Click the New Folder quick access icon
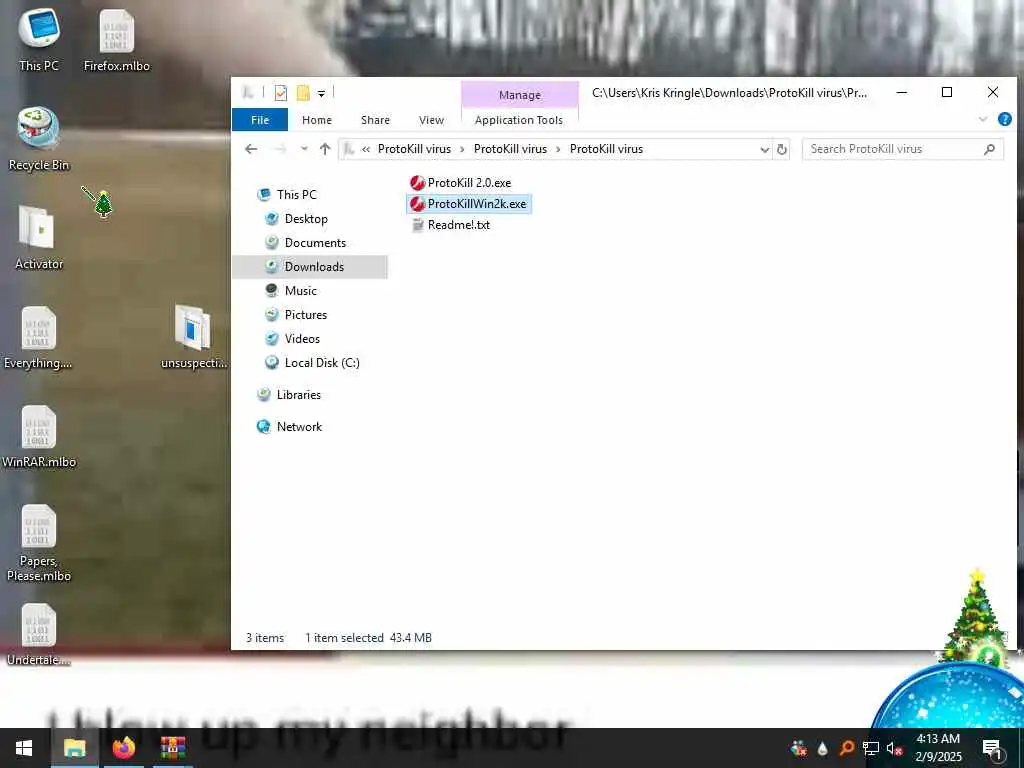The width and height of the screenshot is (1024, 768). point(303,93)
